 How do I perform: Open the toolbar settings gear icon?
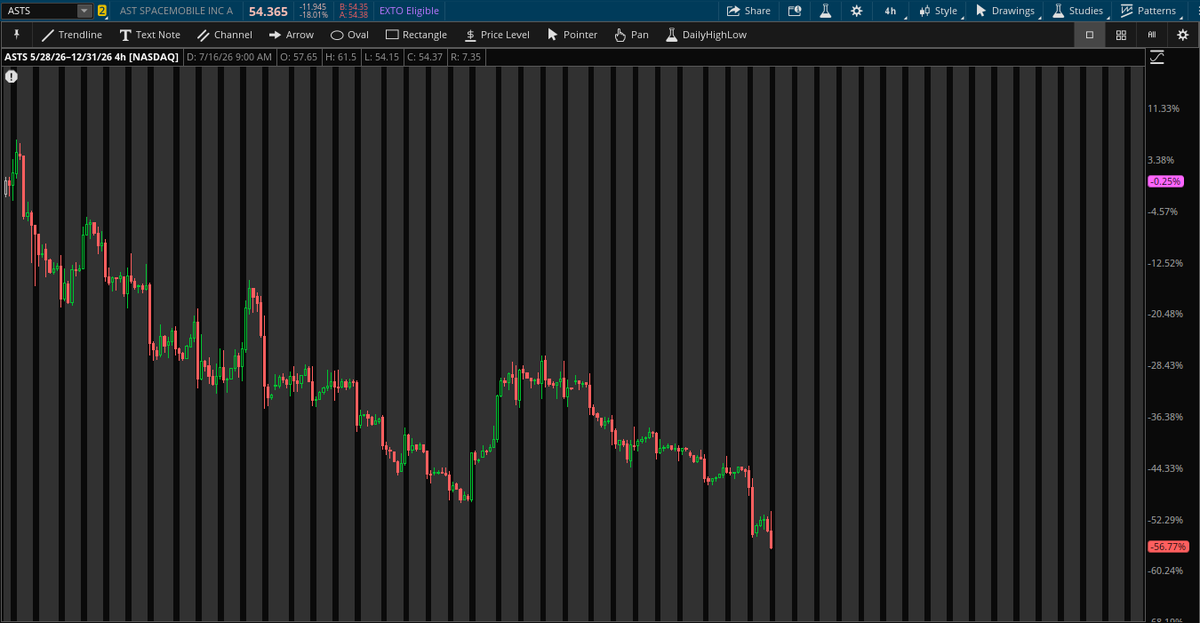click(x=1183, y=34)
